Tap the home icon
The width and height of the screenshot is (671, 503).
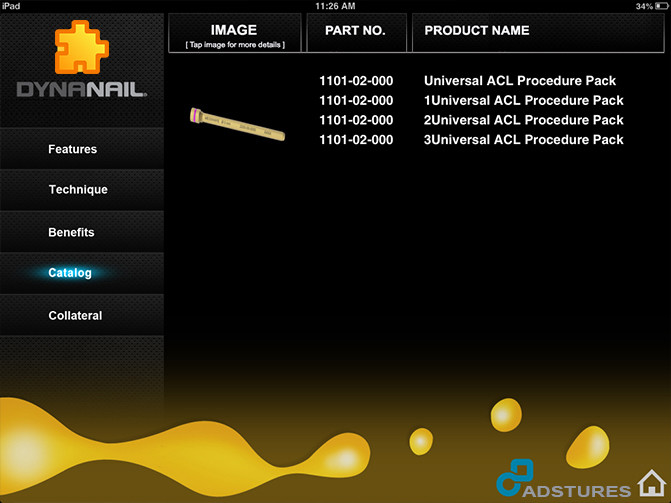652,483
